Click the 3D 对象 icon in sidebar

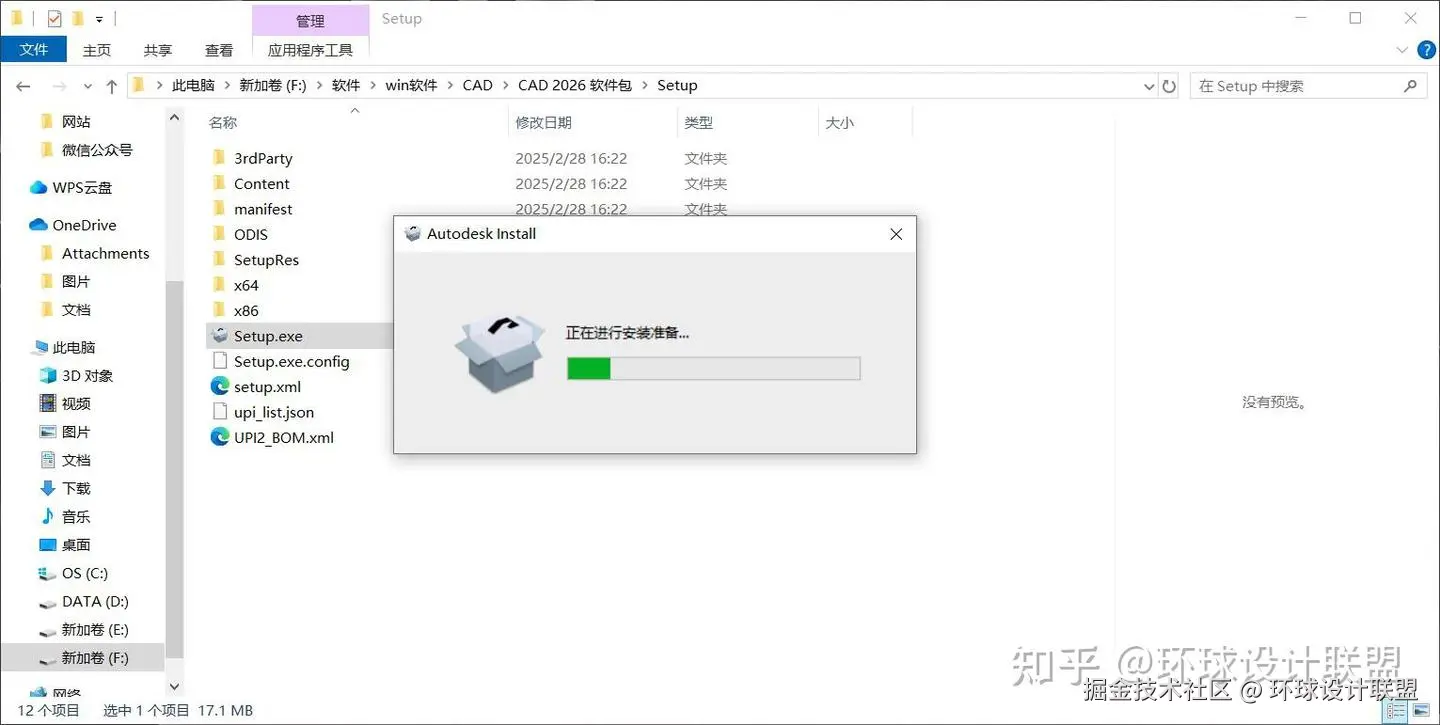tap(47, 376)
